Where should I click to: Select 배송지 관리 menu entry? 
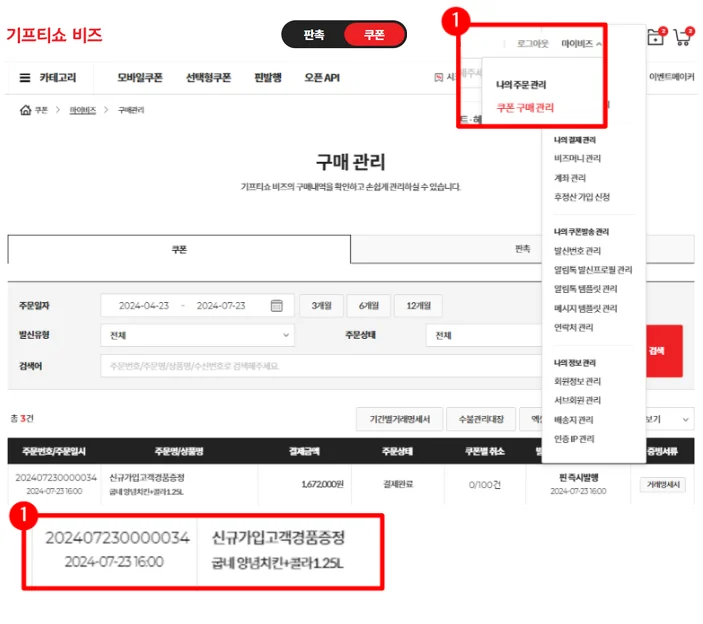pos(573,420)
